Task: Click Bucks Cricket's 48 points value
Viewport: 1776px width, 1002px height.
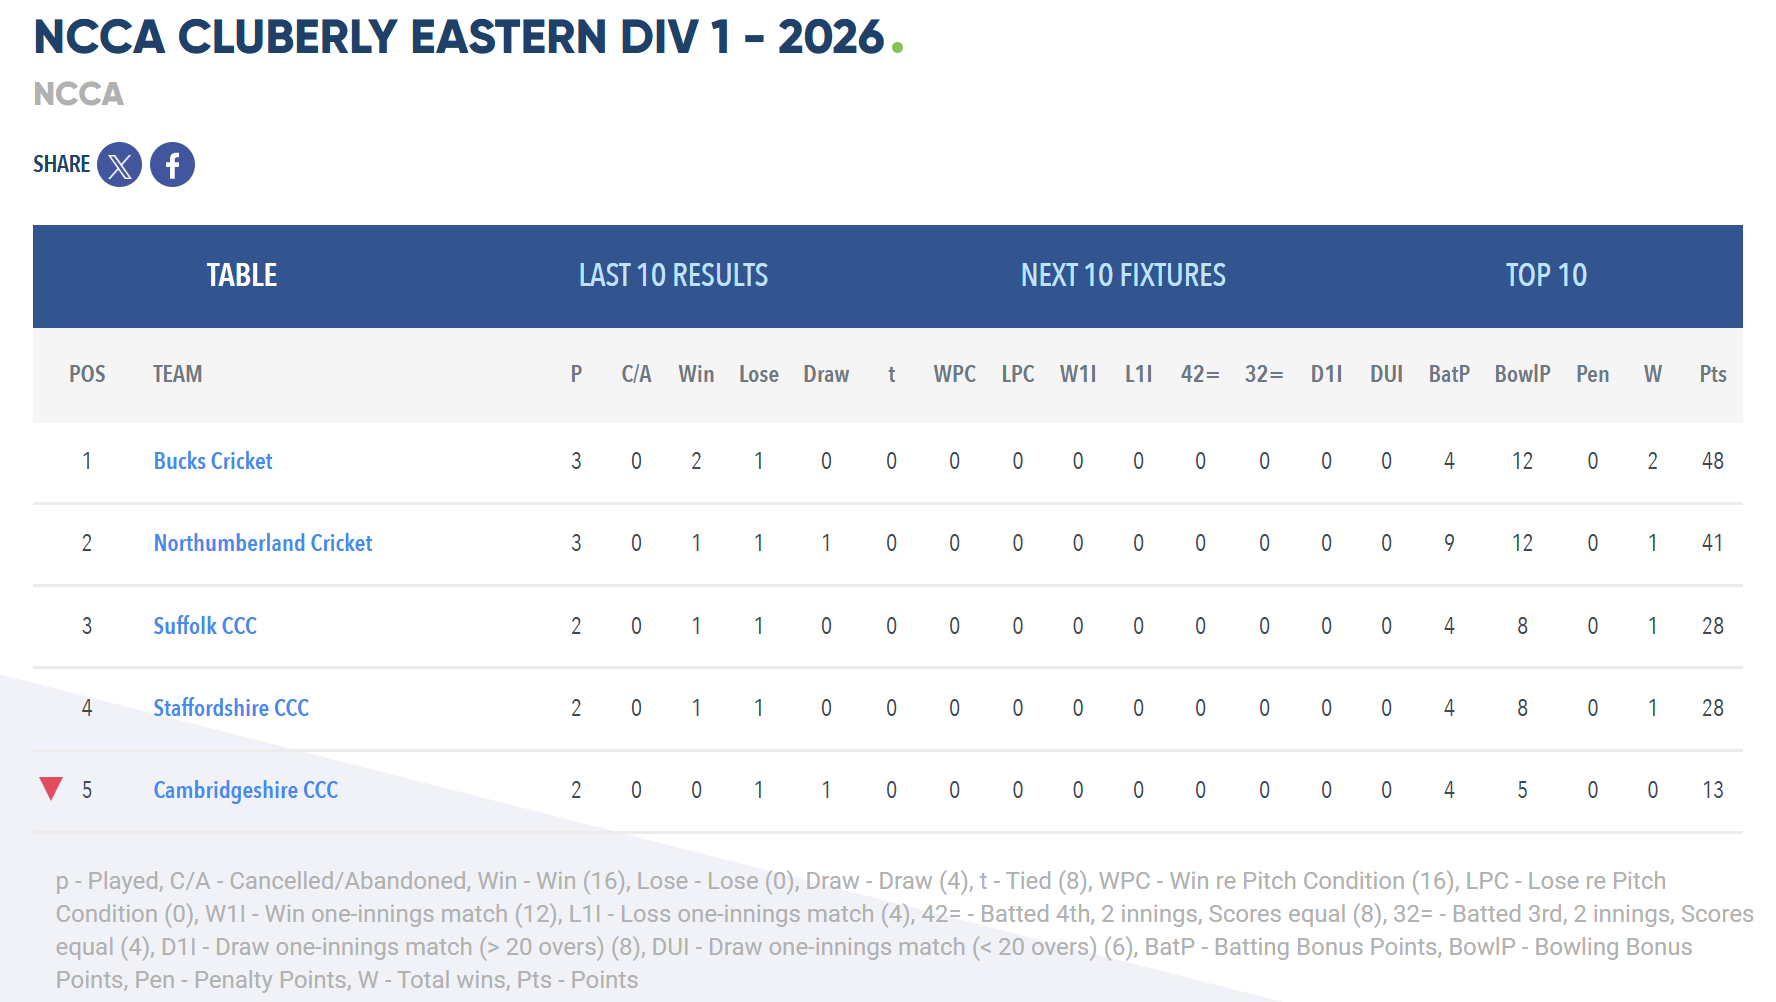Action: click(1713, 461)
